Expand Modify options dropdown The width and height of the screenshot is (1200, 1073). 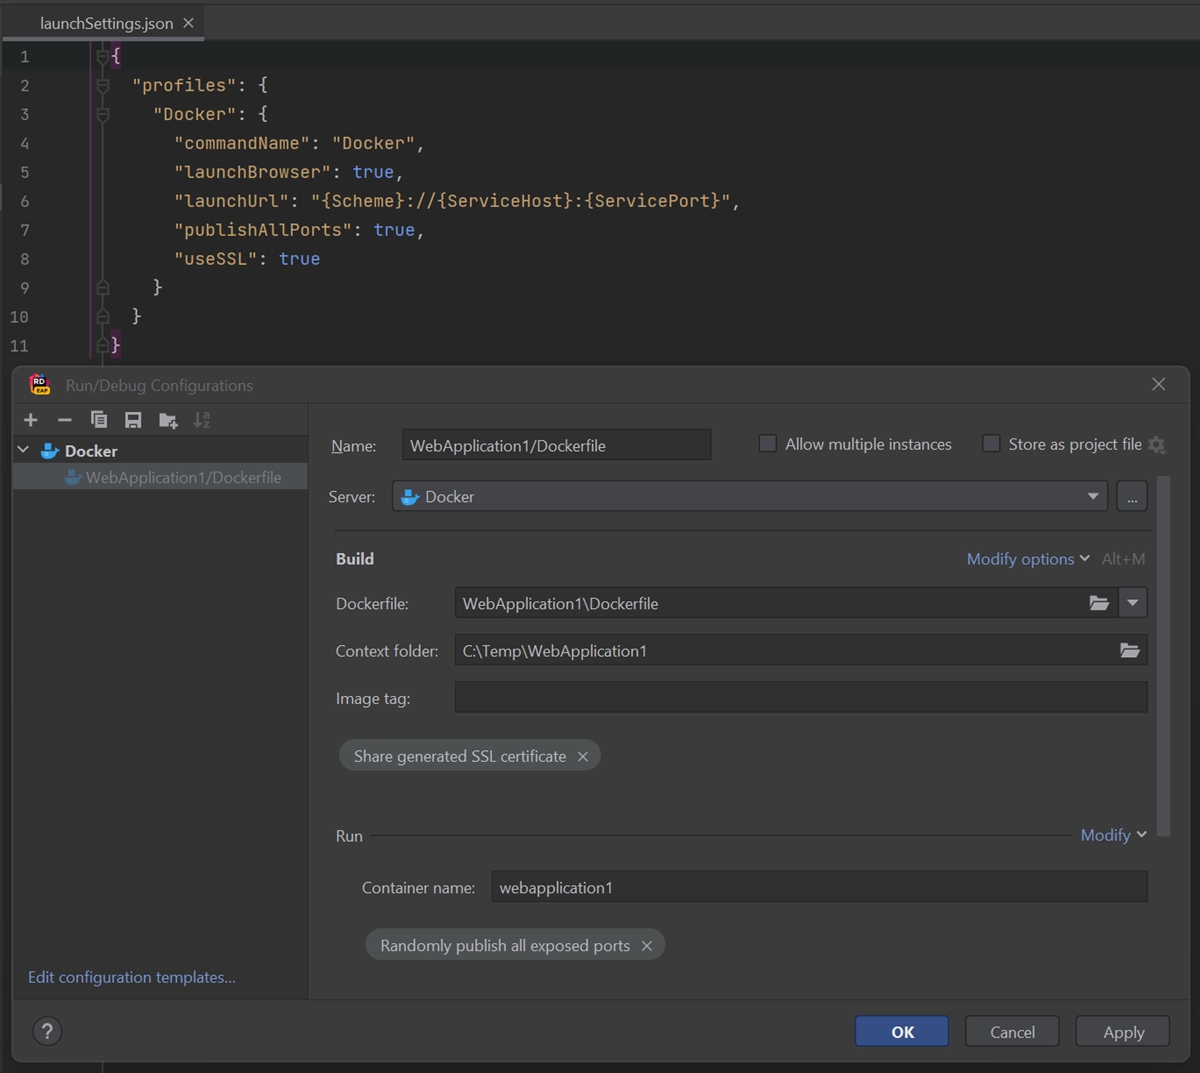pyautogui.click(x=1028, y=559)
